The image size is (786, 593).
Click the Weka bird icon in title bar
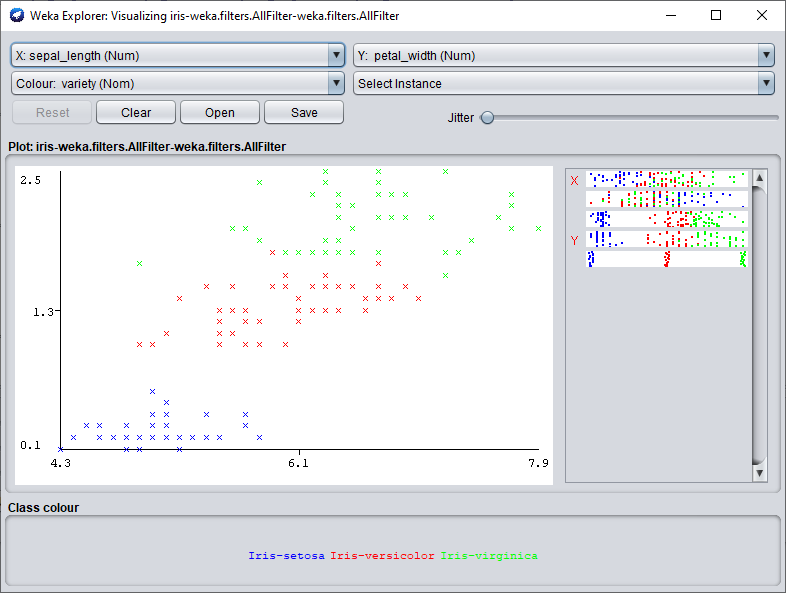tap(17, 16)
